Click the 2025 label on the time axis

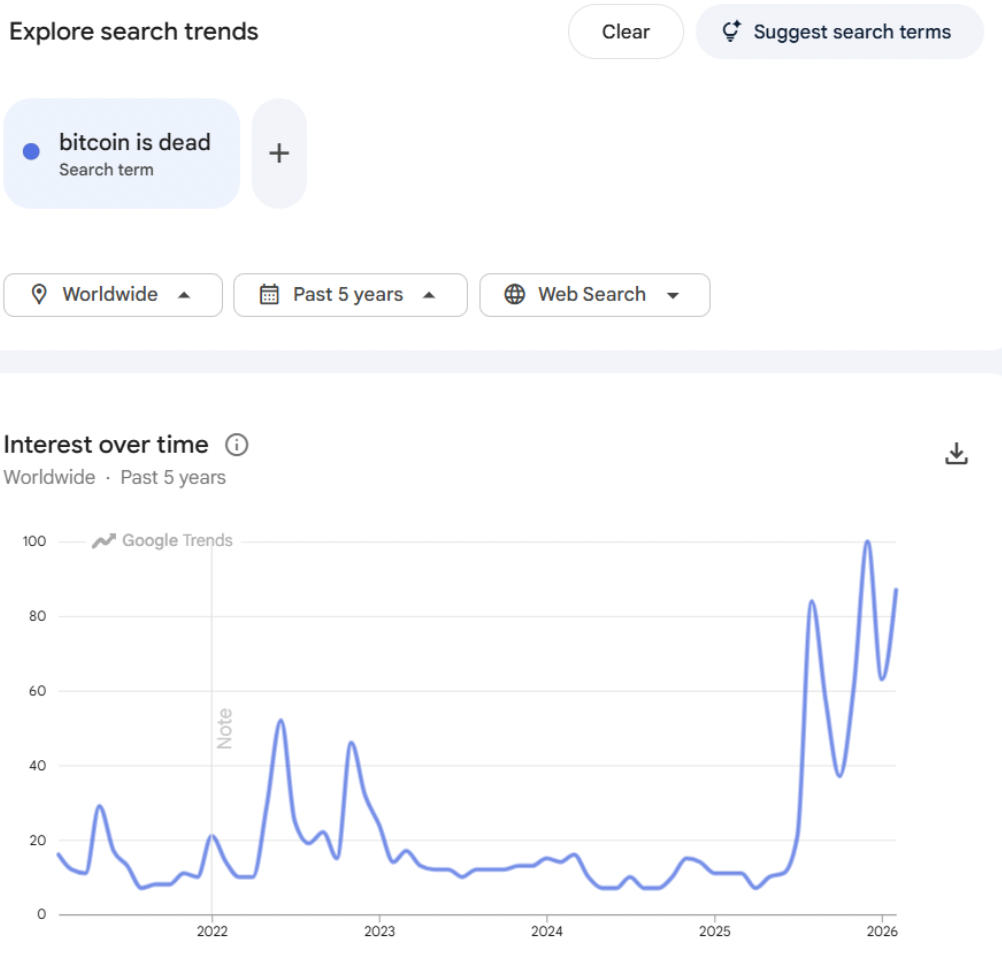pyautogui.click(x=714, y=932)
